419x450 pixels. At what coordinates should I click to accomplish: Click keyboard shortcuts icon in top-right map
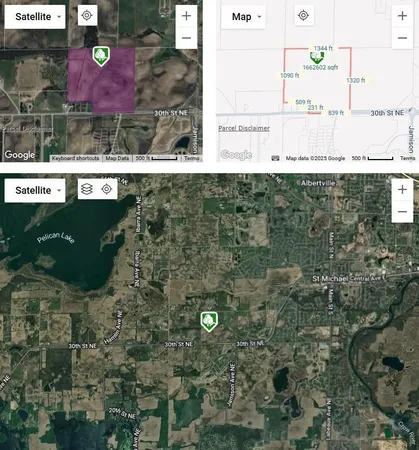[275, 158]
